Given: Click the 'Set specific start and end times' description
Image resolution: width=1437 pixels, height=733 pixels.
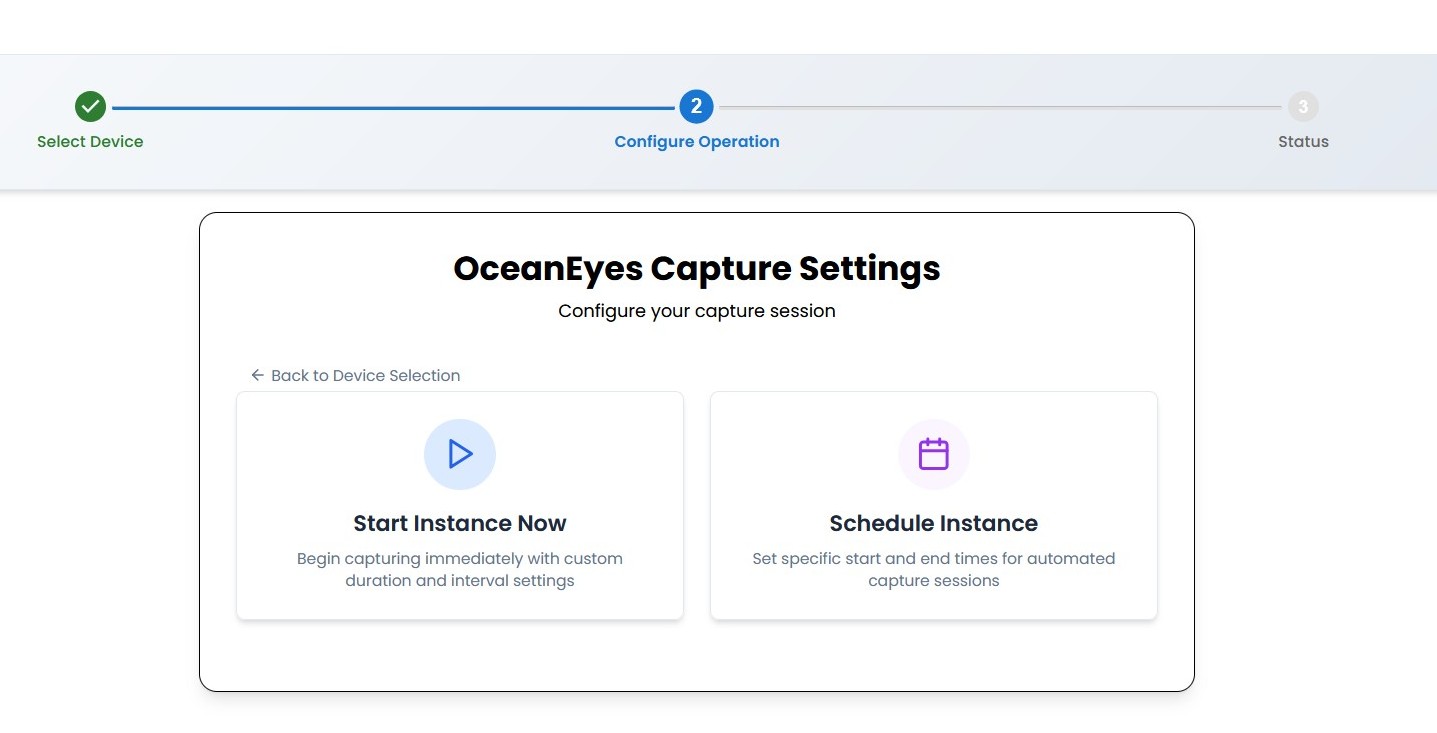Looking at the screenshot, I should pyautogui.click(x=934, y=569).
